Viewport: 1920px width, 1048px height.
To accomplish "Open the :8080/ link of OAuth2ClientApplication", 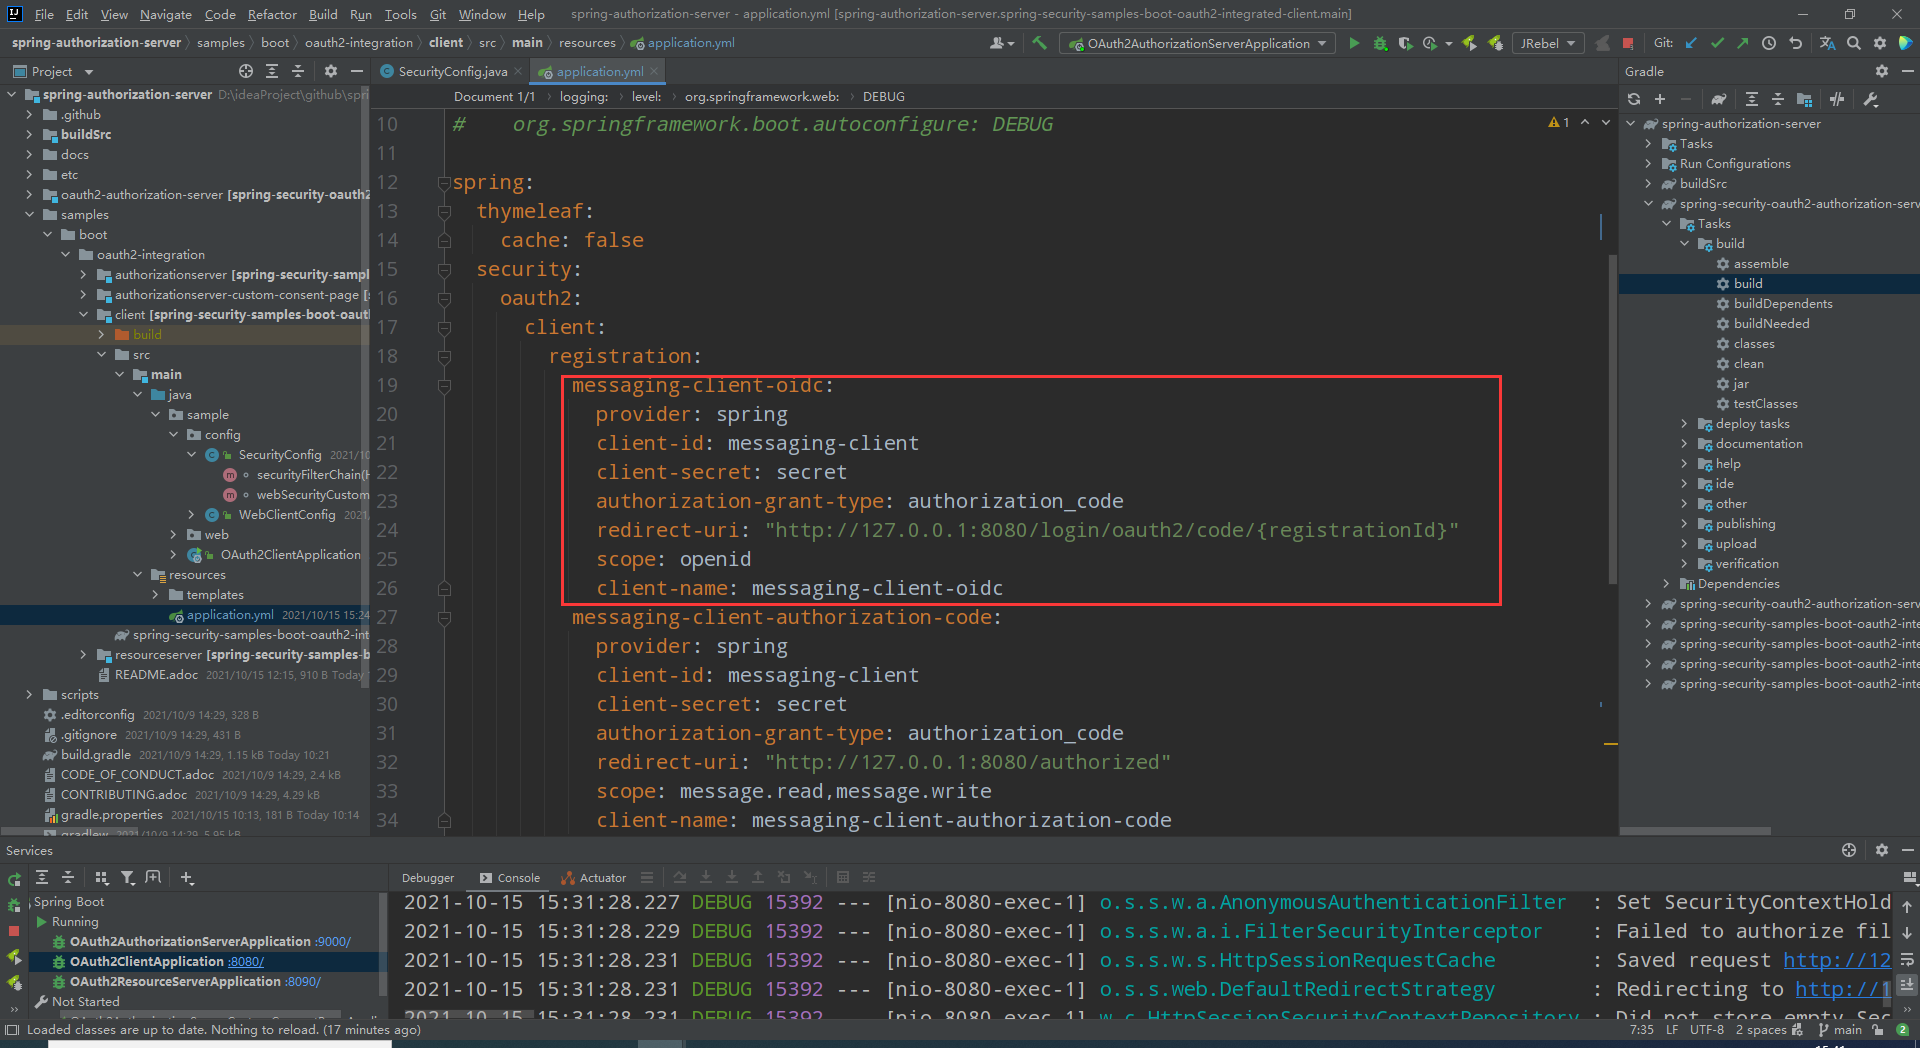I will (x=246, y=962).
